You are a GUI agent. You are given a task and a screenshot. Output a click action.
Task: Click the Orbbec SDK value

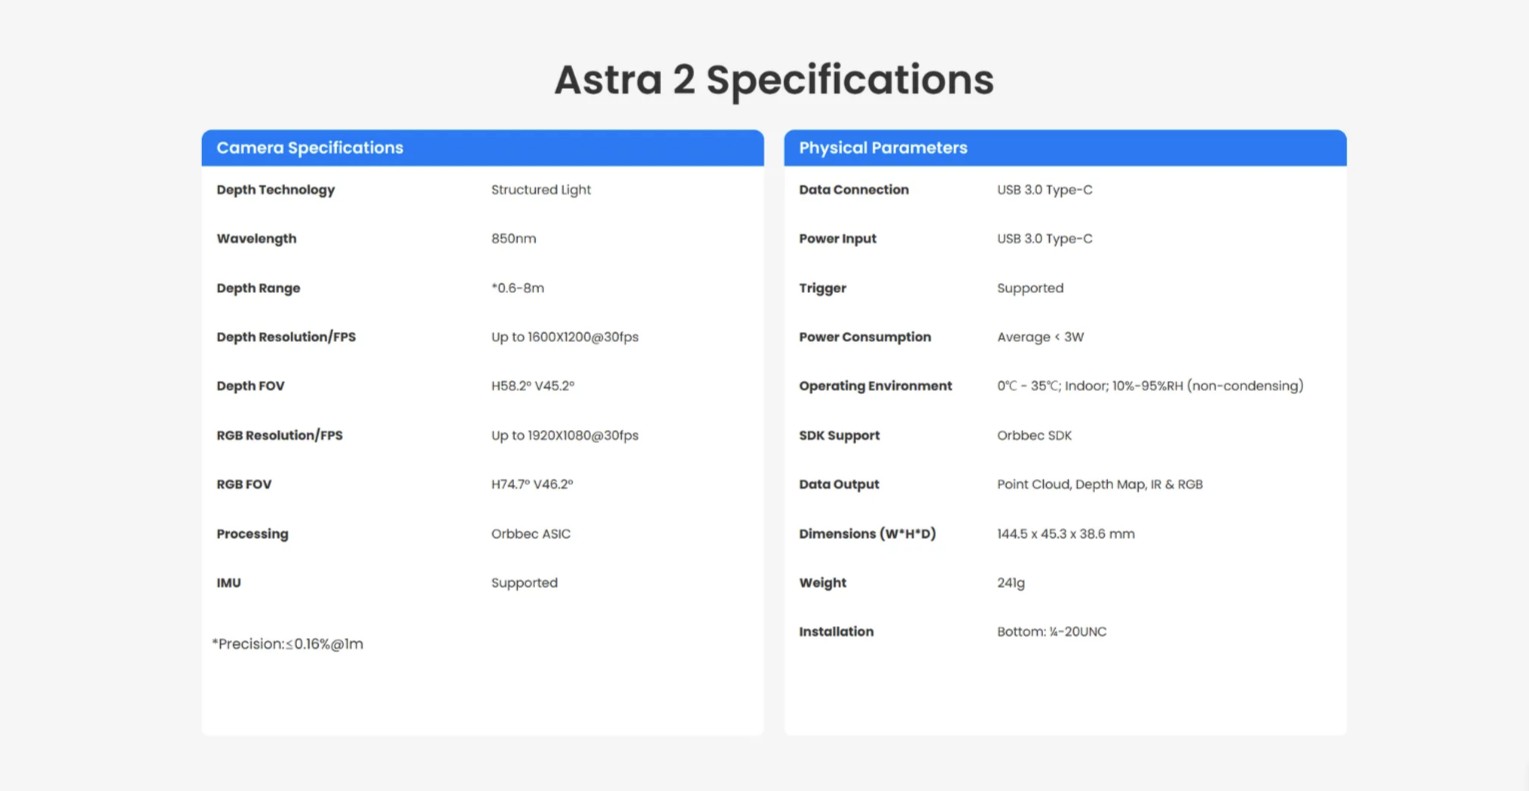(1034, 436)
